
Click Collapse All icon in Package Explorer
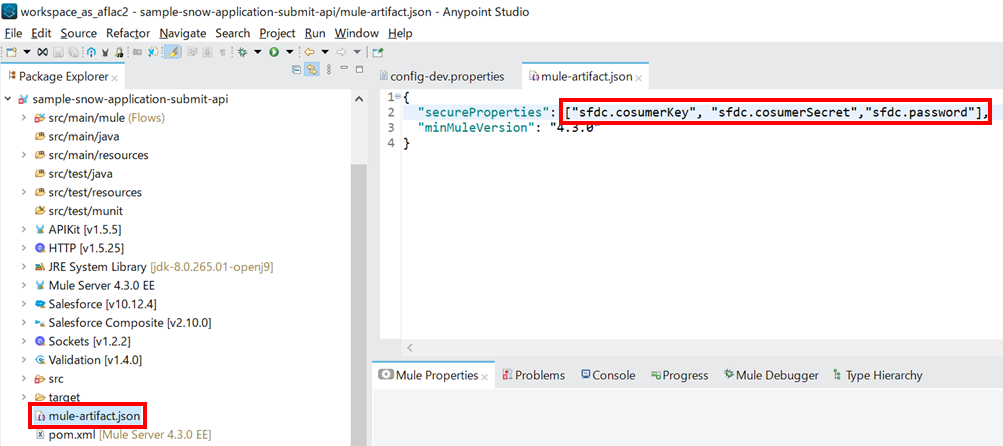click(x=296, y=69)
